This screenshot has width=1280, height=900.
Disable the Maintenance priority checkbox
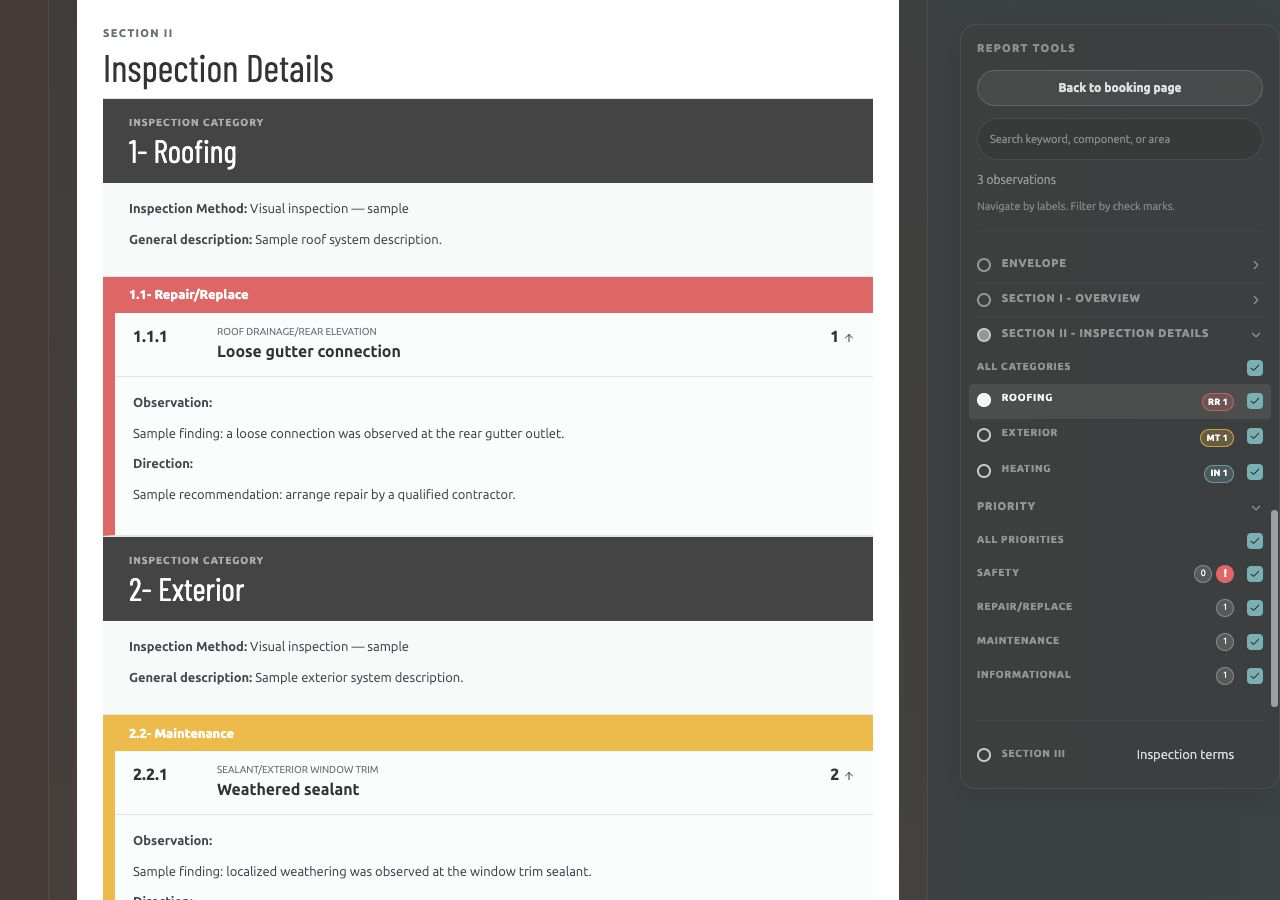[1255, 642]
